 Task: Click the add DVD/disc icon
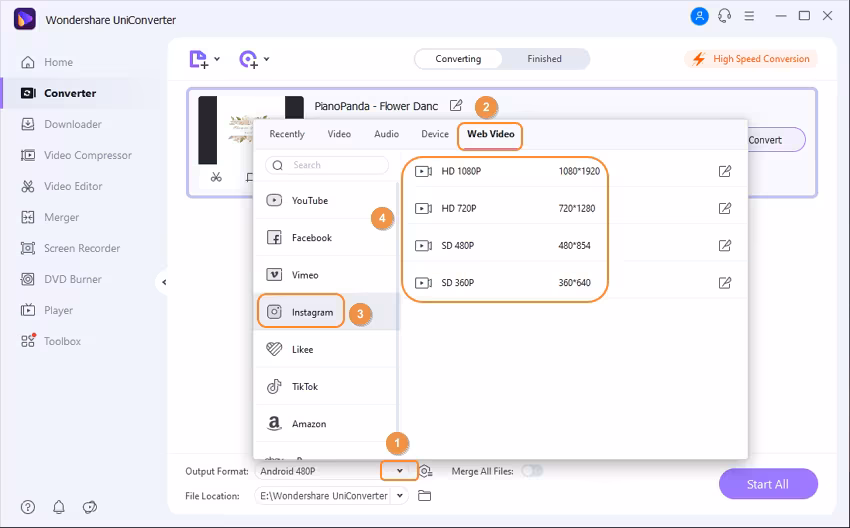pos(248,59)
